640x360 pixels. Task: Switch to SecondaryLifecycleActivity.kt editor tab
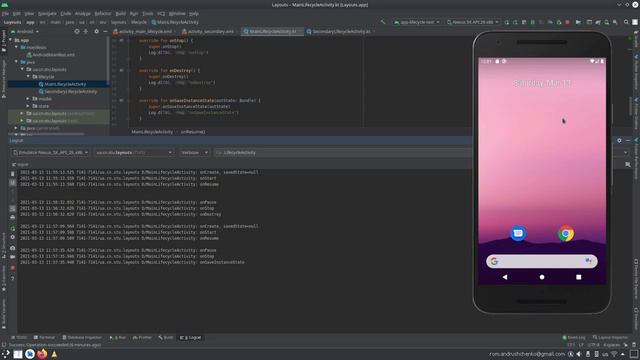tap(341, 31)
